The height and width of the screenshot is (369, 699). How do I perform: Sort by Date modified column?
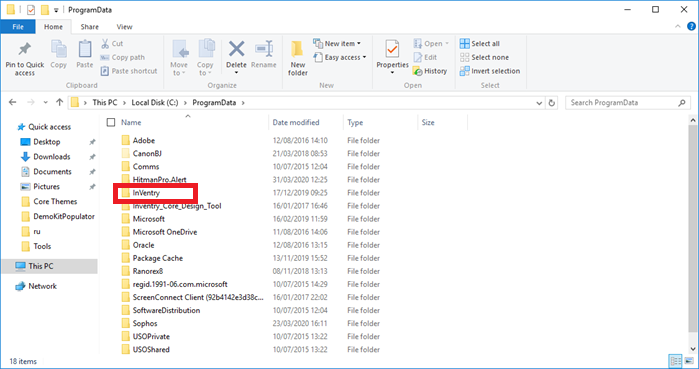point(296,123)
